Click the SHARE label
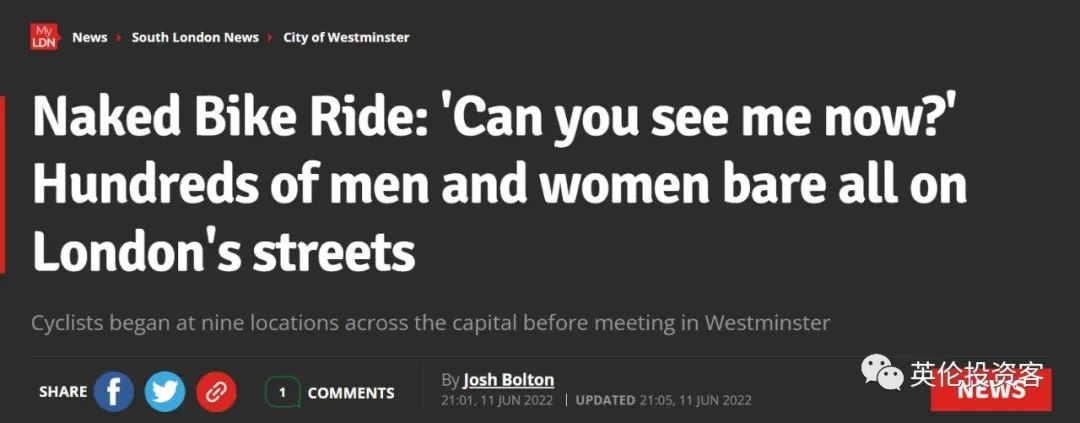The height and width of the screenshot is (423, 1080). click(62, 393)
